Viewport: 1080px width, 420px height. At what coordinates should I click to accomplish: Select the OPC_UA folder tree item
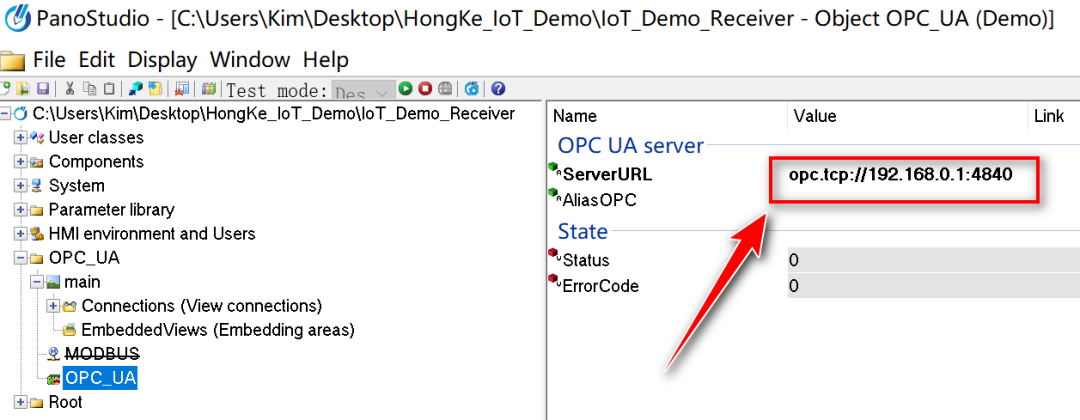(x=83, y=258)
